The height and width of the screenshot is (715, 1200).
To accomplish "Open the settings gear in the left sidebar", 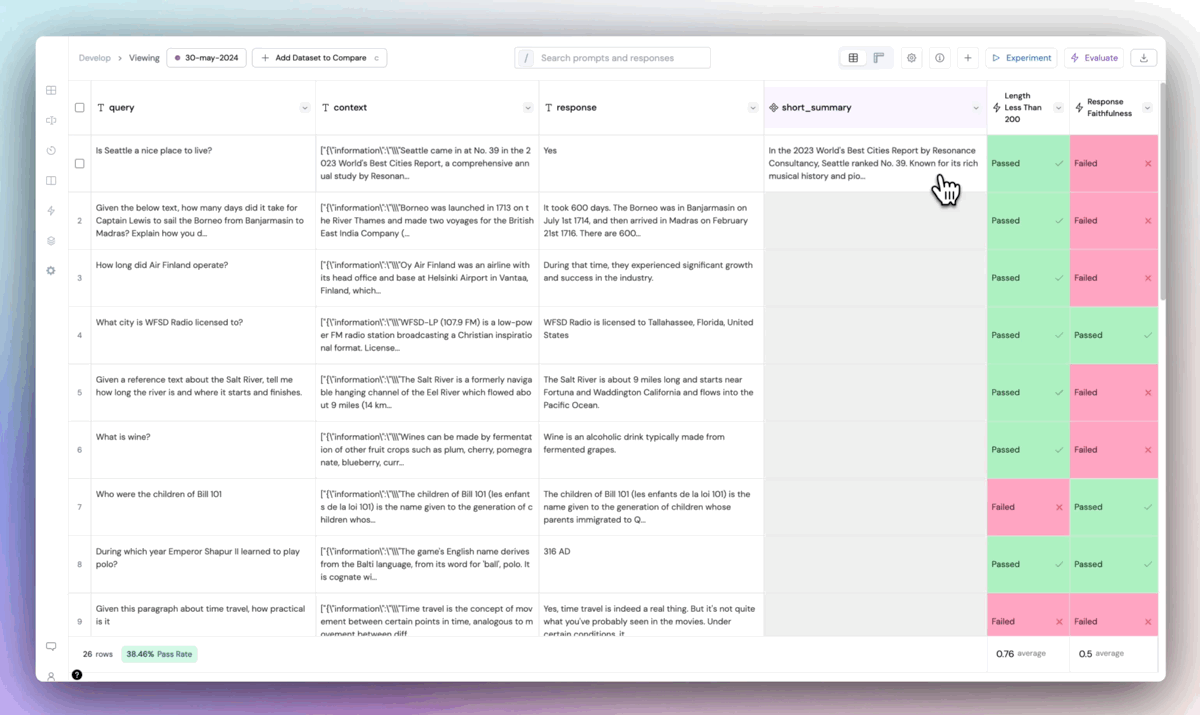I will (x=51, y=271).
